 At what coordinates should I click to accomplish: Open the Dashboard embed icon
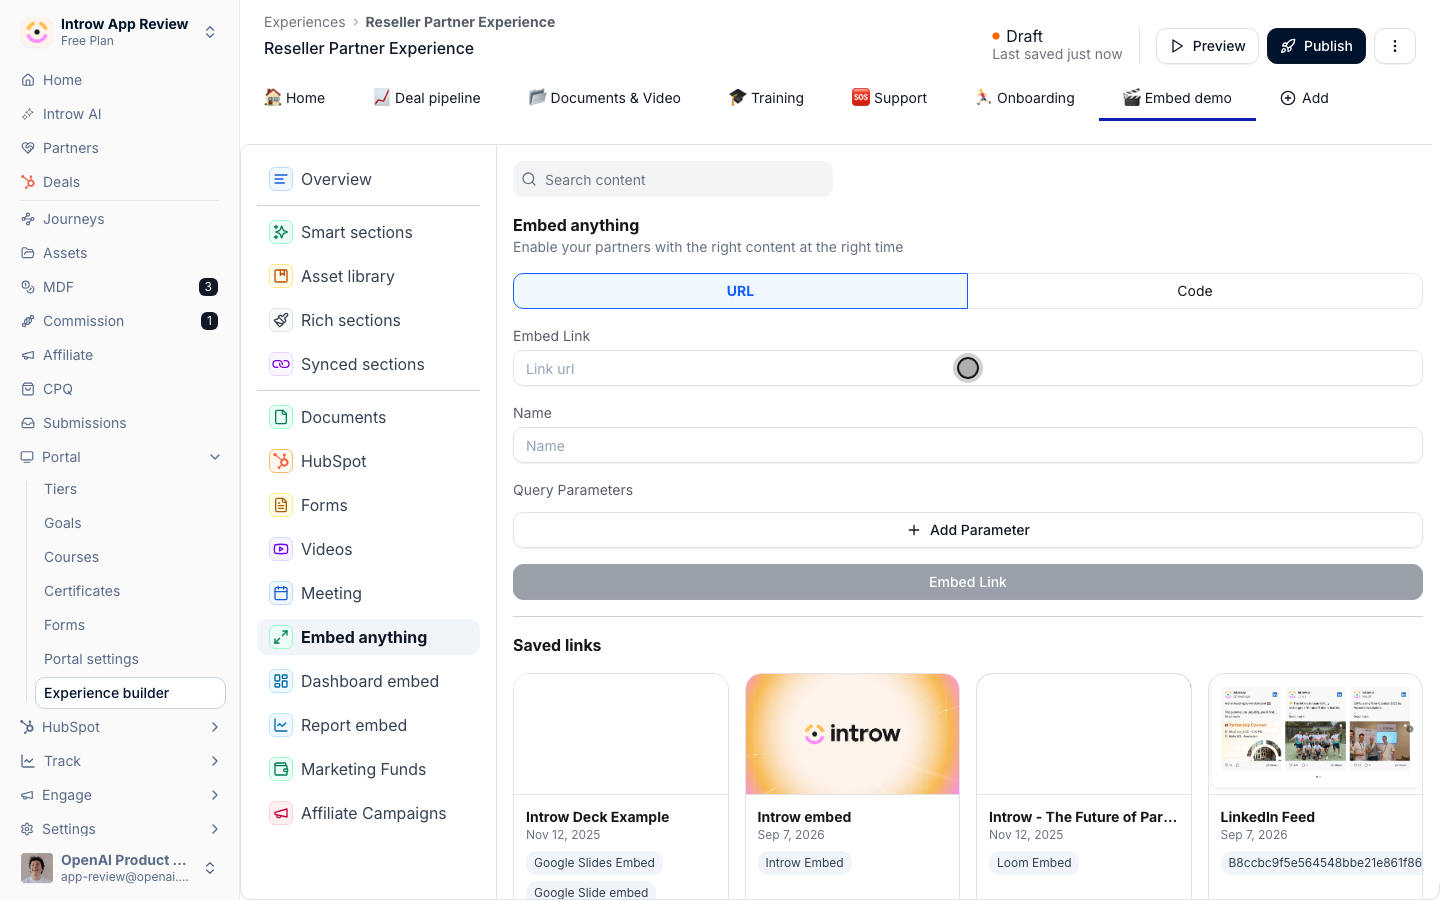(281, 681)
